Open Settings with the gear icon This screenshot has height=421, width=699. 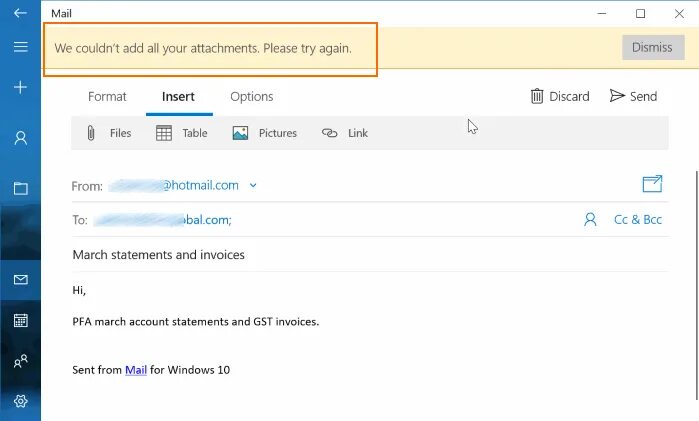[x=21, y=401]
